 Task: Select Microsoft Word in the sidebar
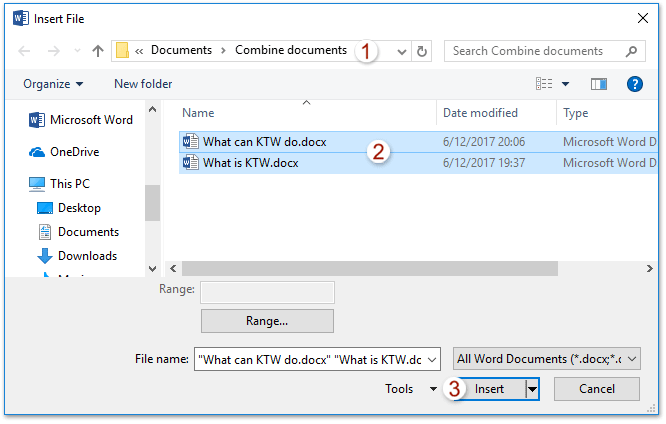tap(90, 120)
